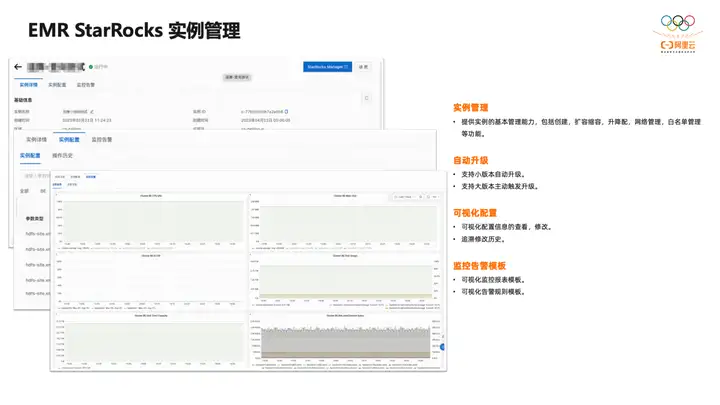
Task: Select 实例详情 tab in the middle config window
Action: click(36, 140)
